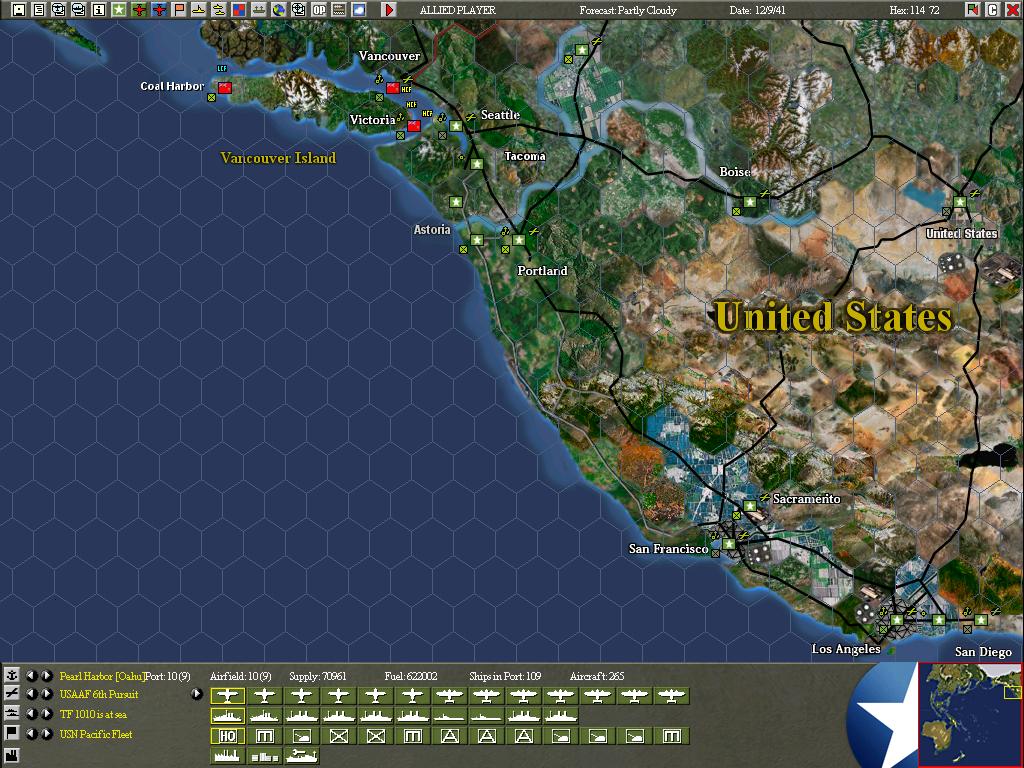Click the red and blue squares icon
The width and height of the screenshot is (1024, 768).
click(239, 10)
